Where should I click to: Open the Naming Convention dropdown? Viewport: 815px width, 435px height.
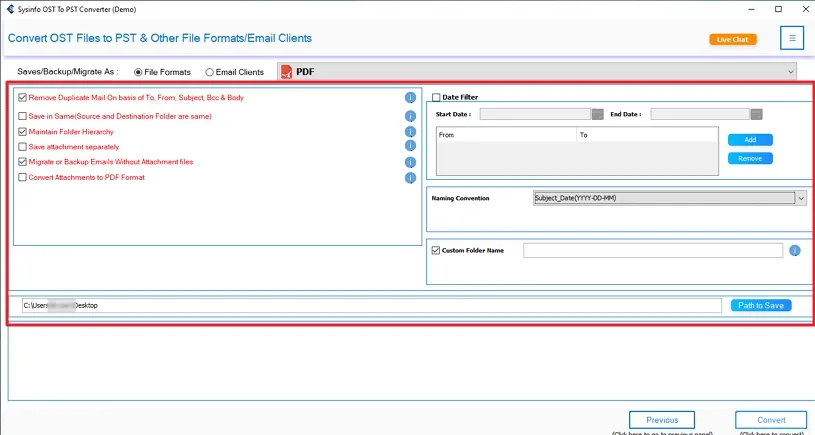click(x=800, y=198)
